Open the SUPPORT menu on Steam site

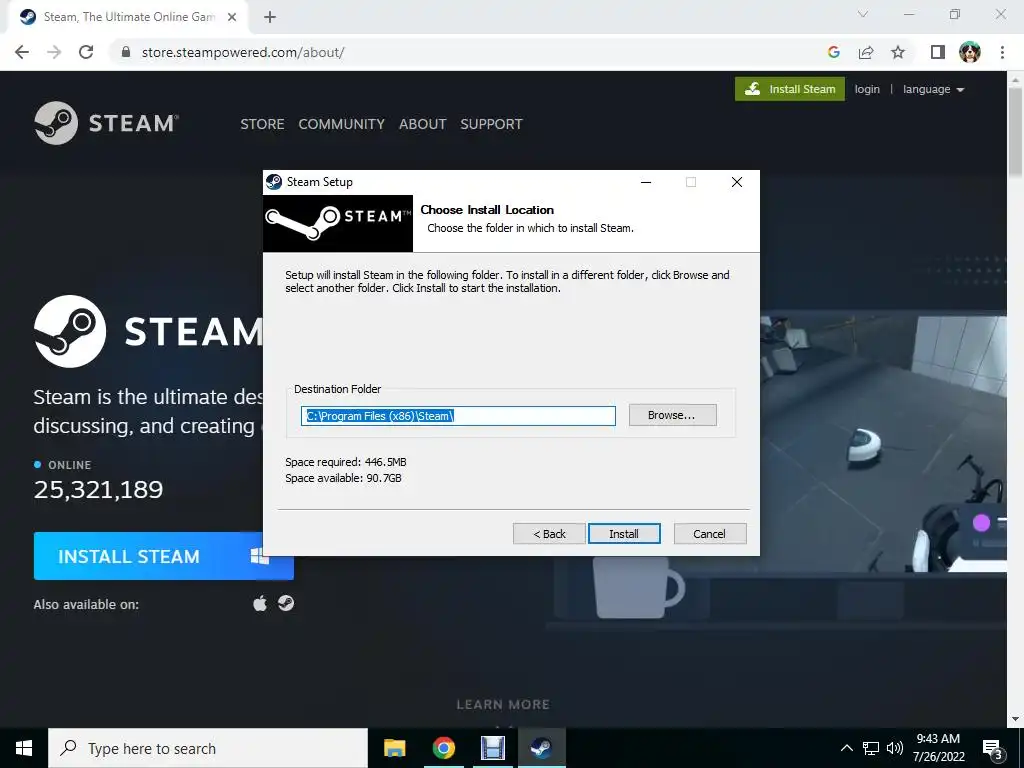point(491,124)
